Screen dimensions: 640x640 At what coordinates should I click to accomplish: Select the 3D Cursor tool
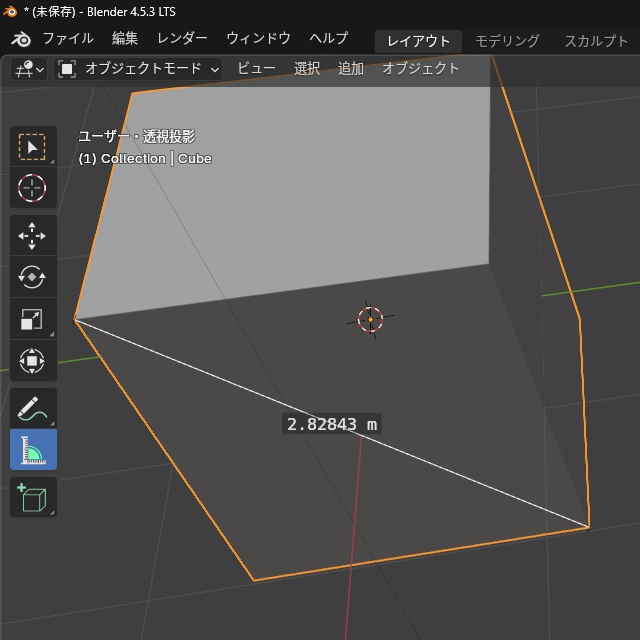[x=33, y=188]
